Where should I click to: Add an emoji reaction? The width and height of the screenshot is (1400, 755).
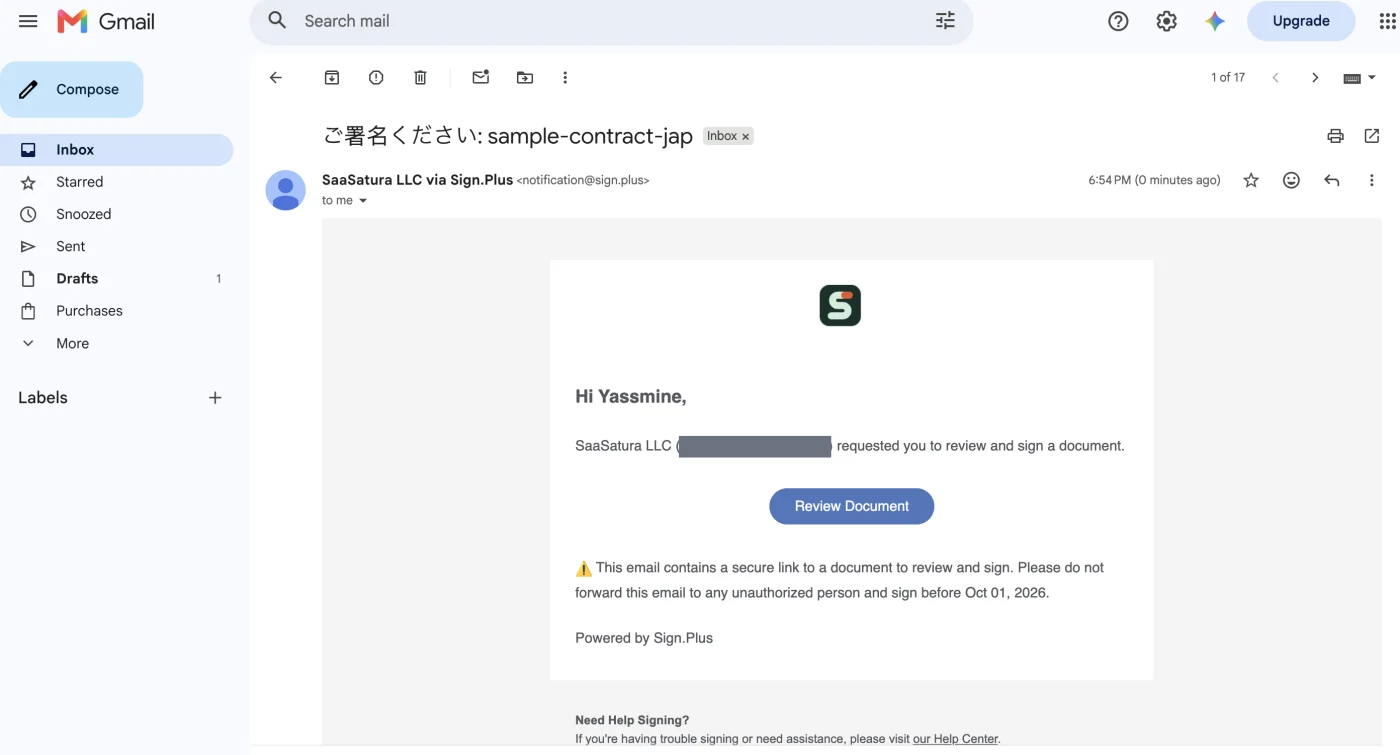point(1291,180)
